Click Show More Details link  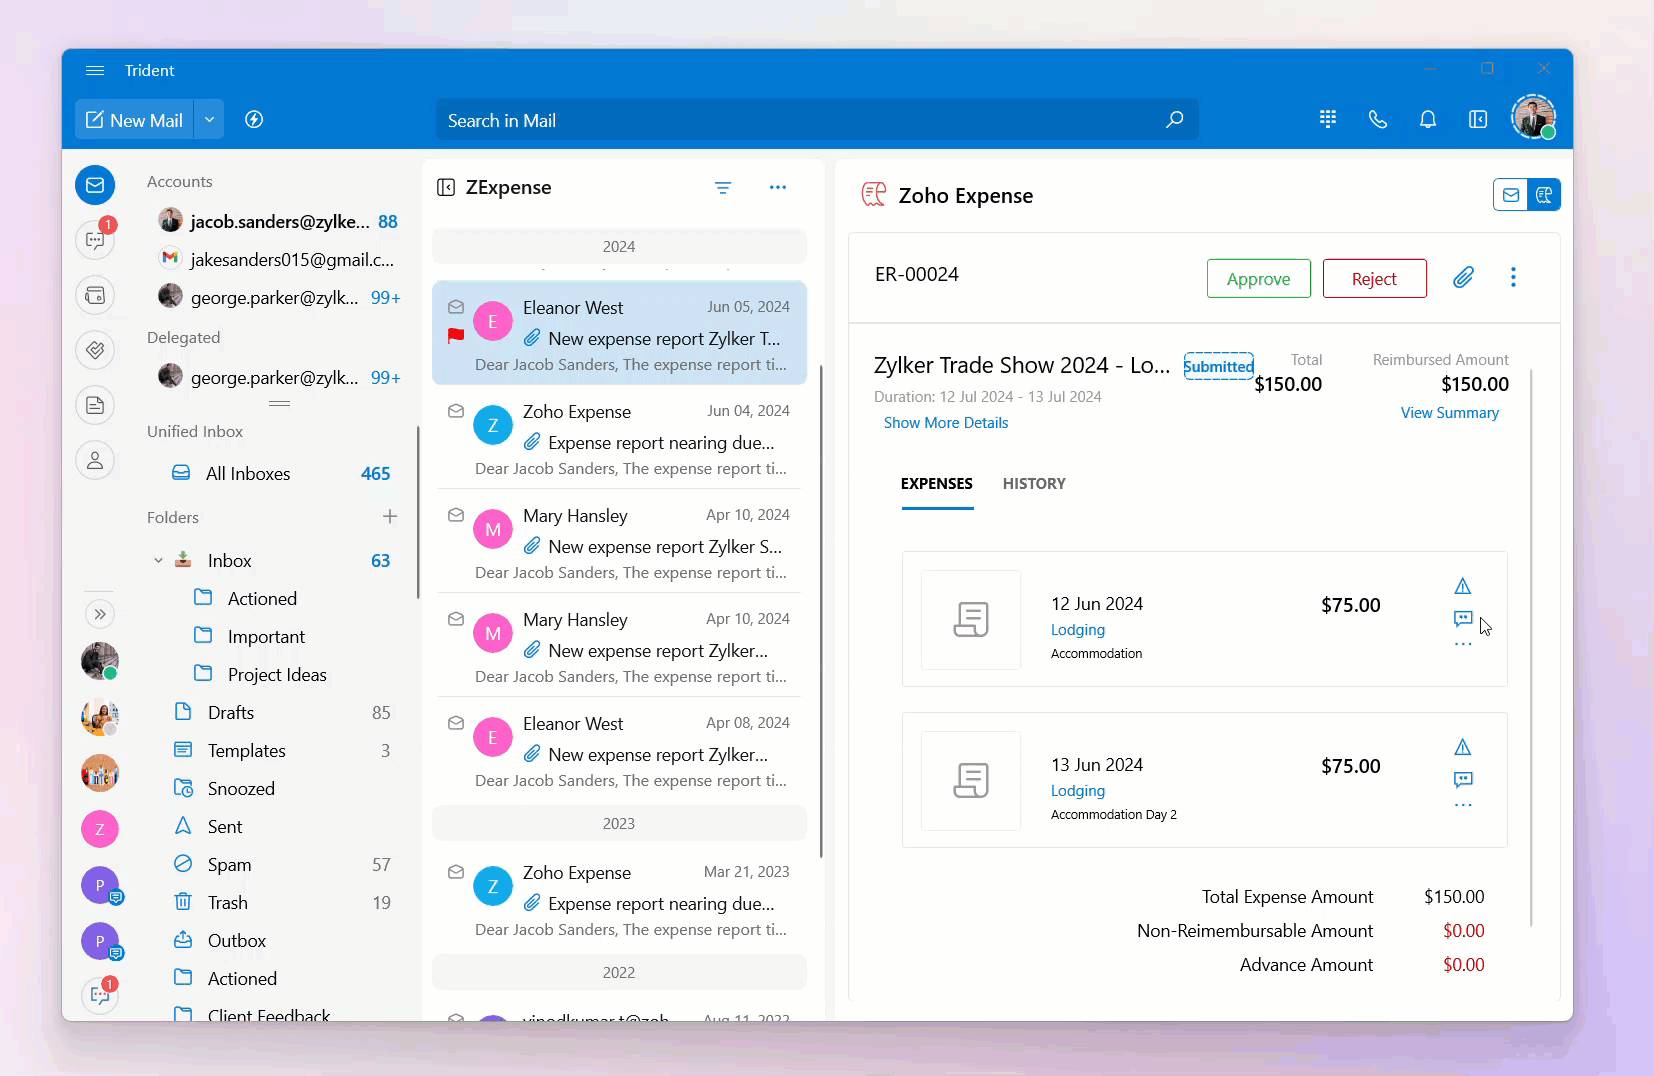coord(946,423)
